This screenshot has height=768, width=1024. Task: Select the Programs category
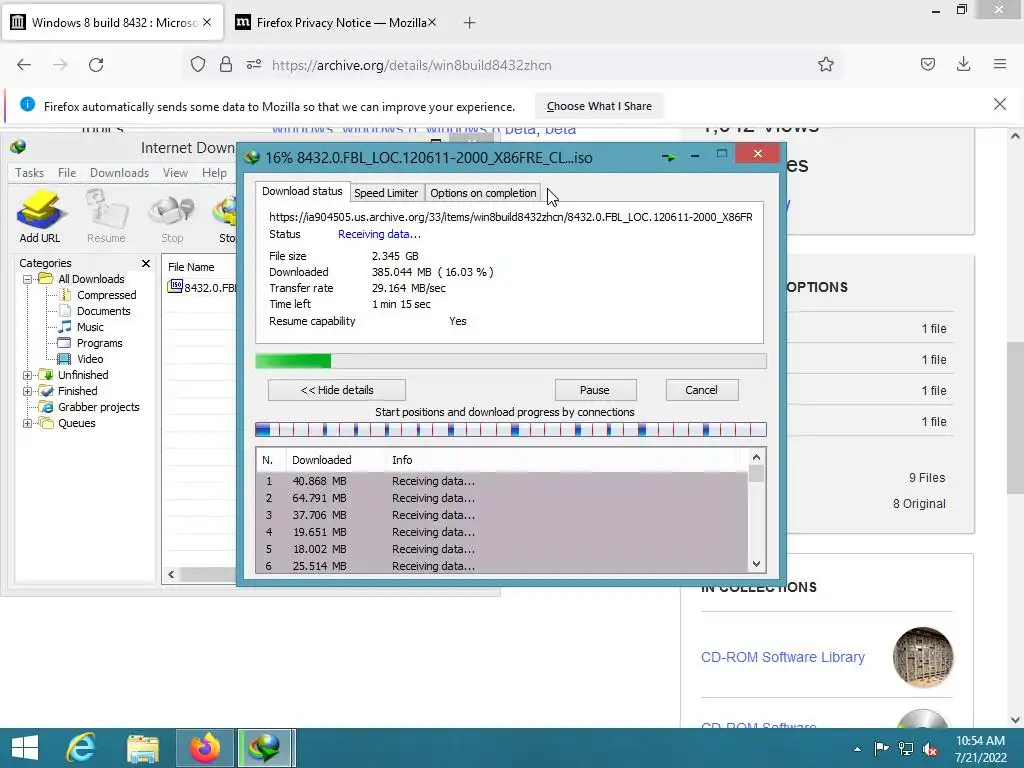tap(99, 343)
